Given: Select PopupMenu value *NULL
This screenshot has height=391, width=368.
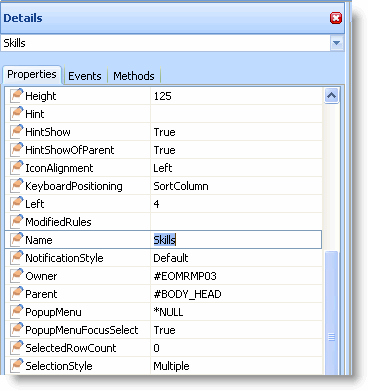Looking at the screenshot, I should click(168, 312).
